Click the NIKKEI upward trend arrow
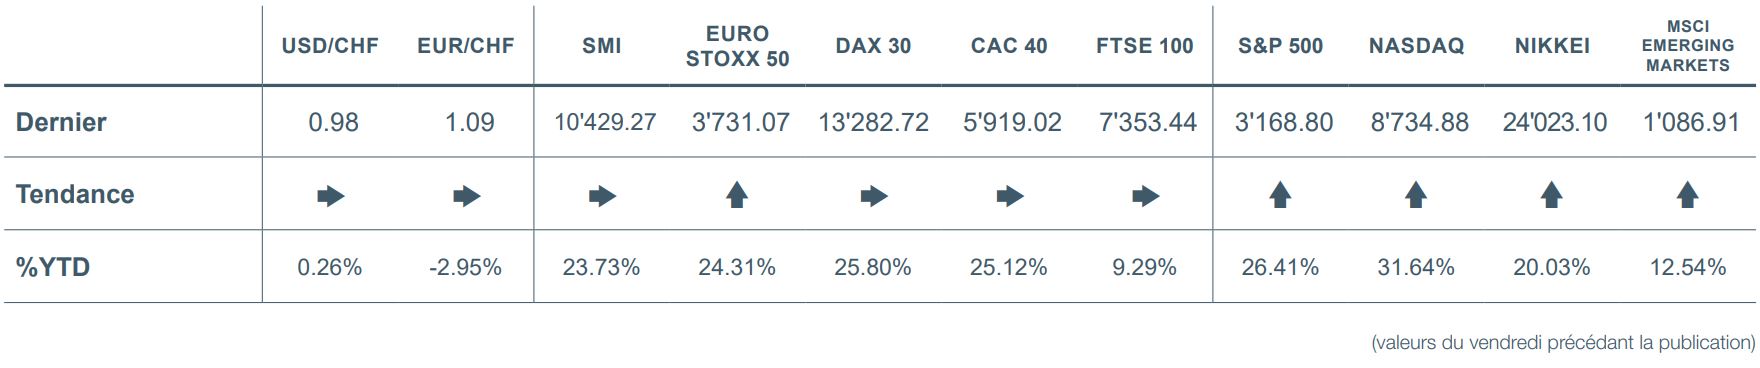This screenshot has height=368, width=1760. click(1552, 195)
